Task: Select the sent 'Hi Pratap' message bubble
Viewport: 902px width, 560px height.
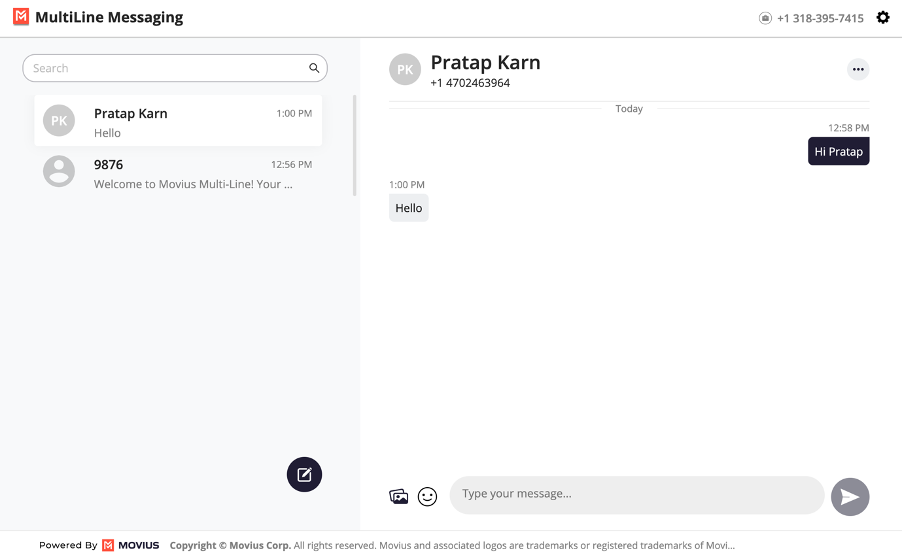Action: tap(838, 151)
